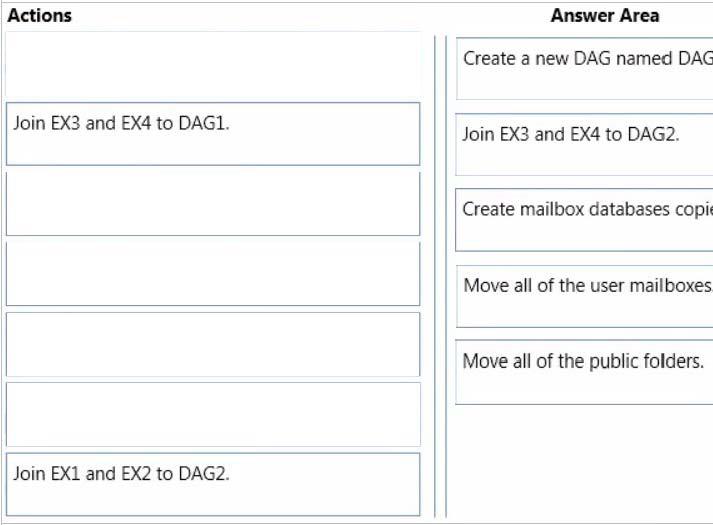Select 'Move all of the user mailboxes' item
The width and height of the screenshot is (713, 525).
pos(584,296)
